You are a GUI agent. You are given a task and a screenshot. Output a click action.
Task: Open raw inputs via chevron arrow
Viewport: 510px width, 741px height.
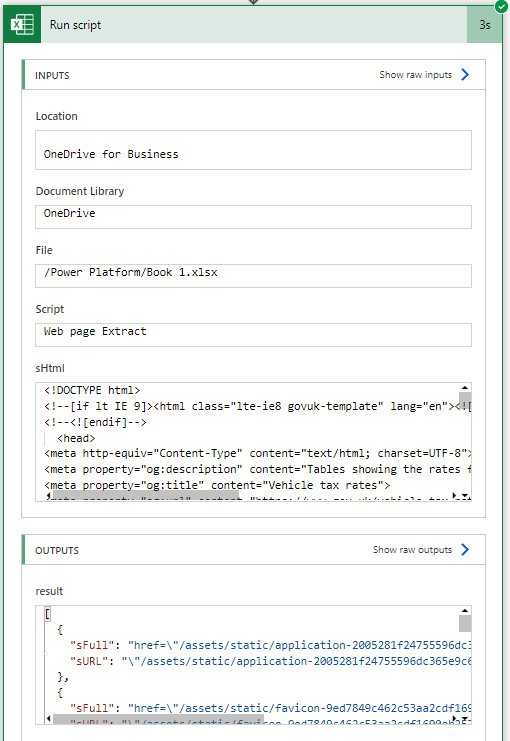(x=465, y=75)
